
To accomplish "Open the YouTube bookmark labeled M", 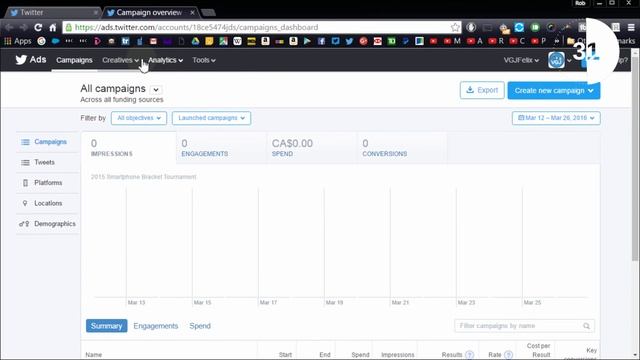I will coord(452,41).
